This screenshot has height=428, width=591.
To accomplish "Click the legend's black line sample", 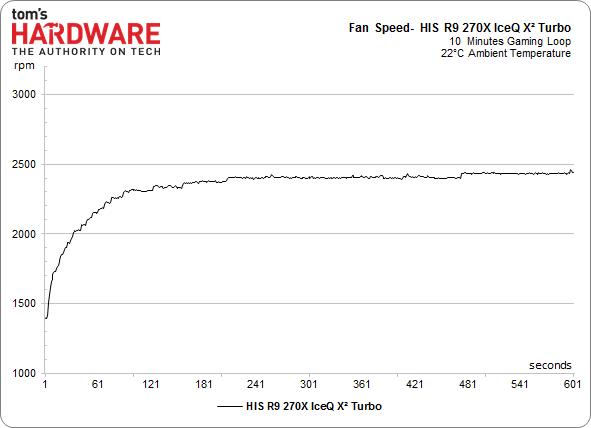I will click(229, 407).
